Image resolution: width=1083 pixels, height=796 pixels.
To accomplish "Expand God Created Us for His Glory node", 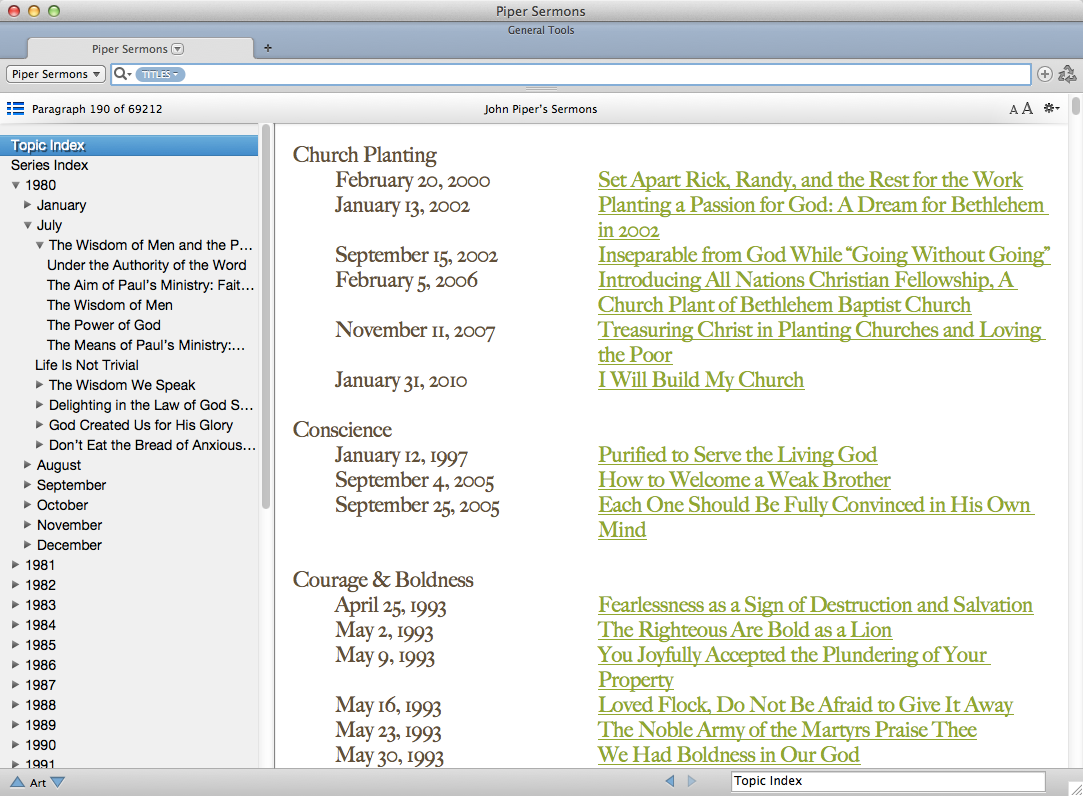I will click(x=39, y=424).
